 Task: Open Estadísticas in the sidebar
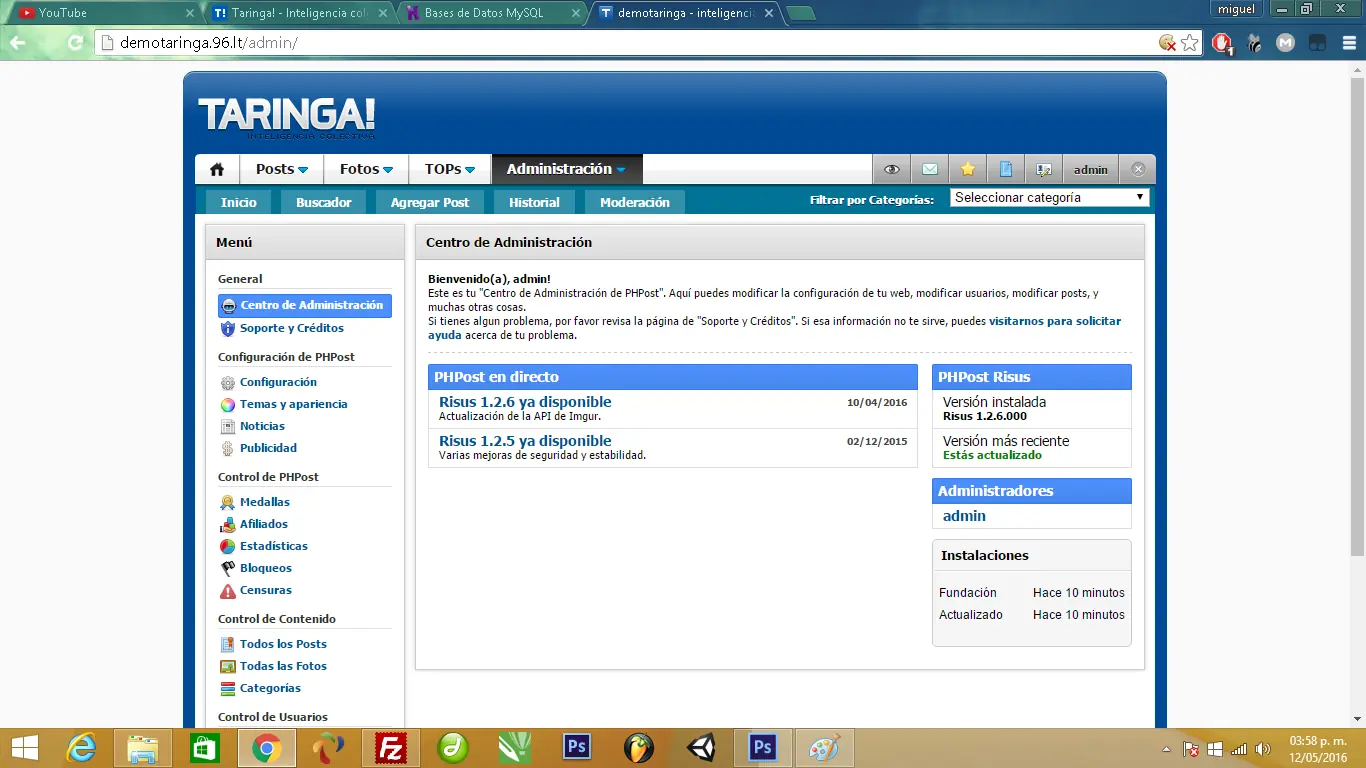pos(274,546)
